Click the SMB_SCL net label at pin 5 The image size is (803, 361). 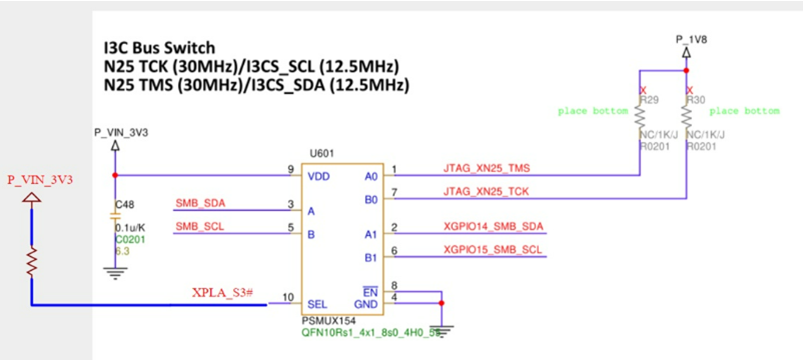click(200, 226)
